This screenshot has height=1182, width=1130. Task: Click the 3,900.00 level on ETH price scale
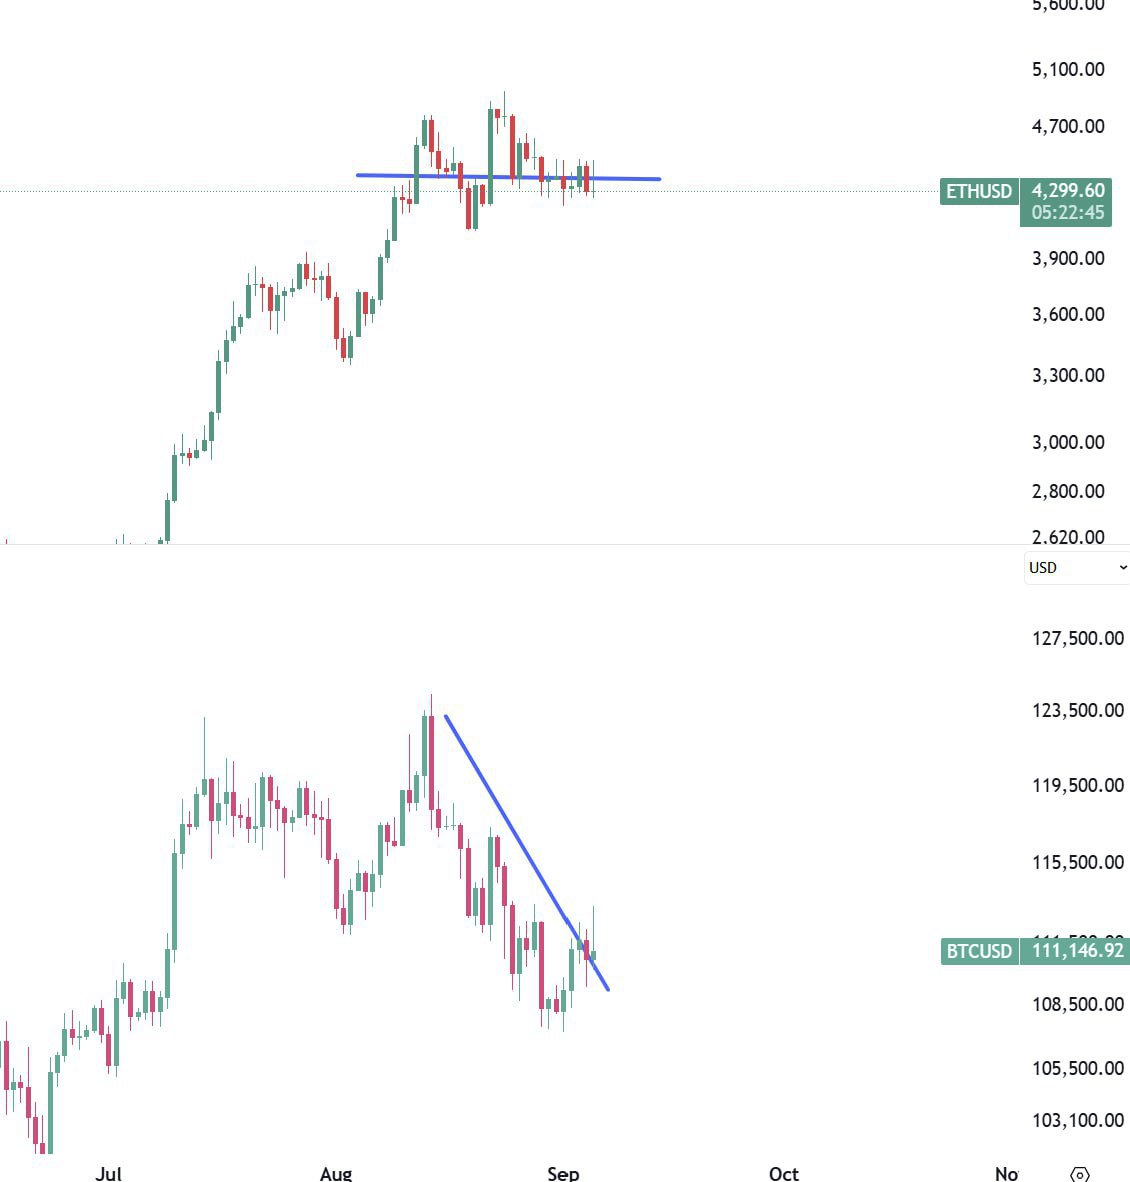[x=1068, y=258]
